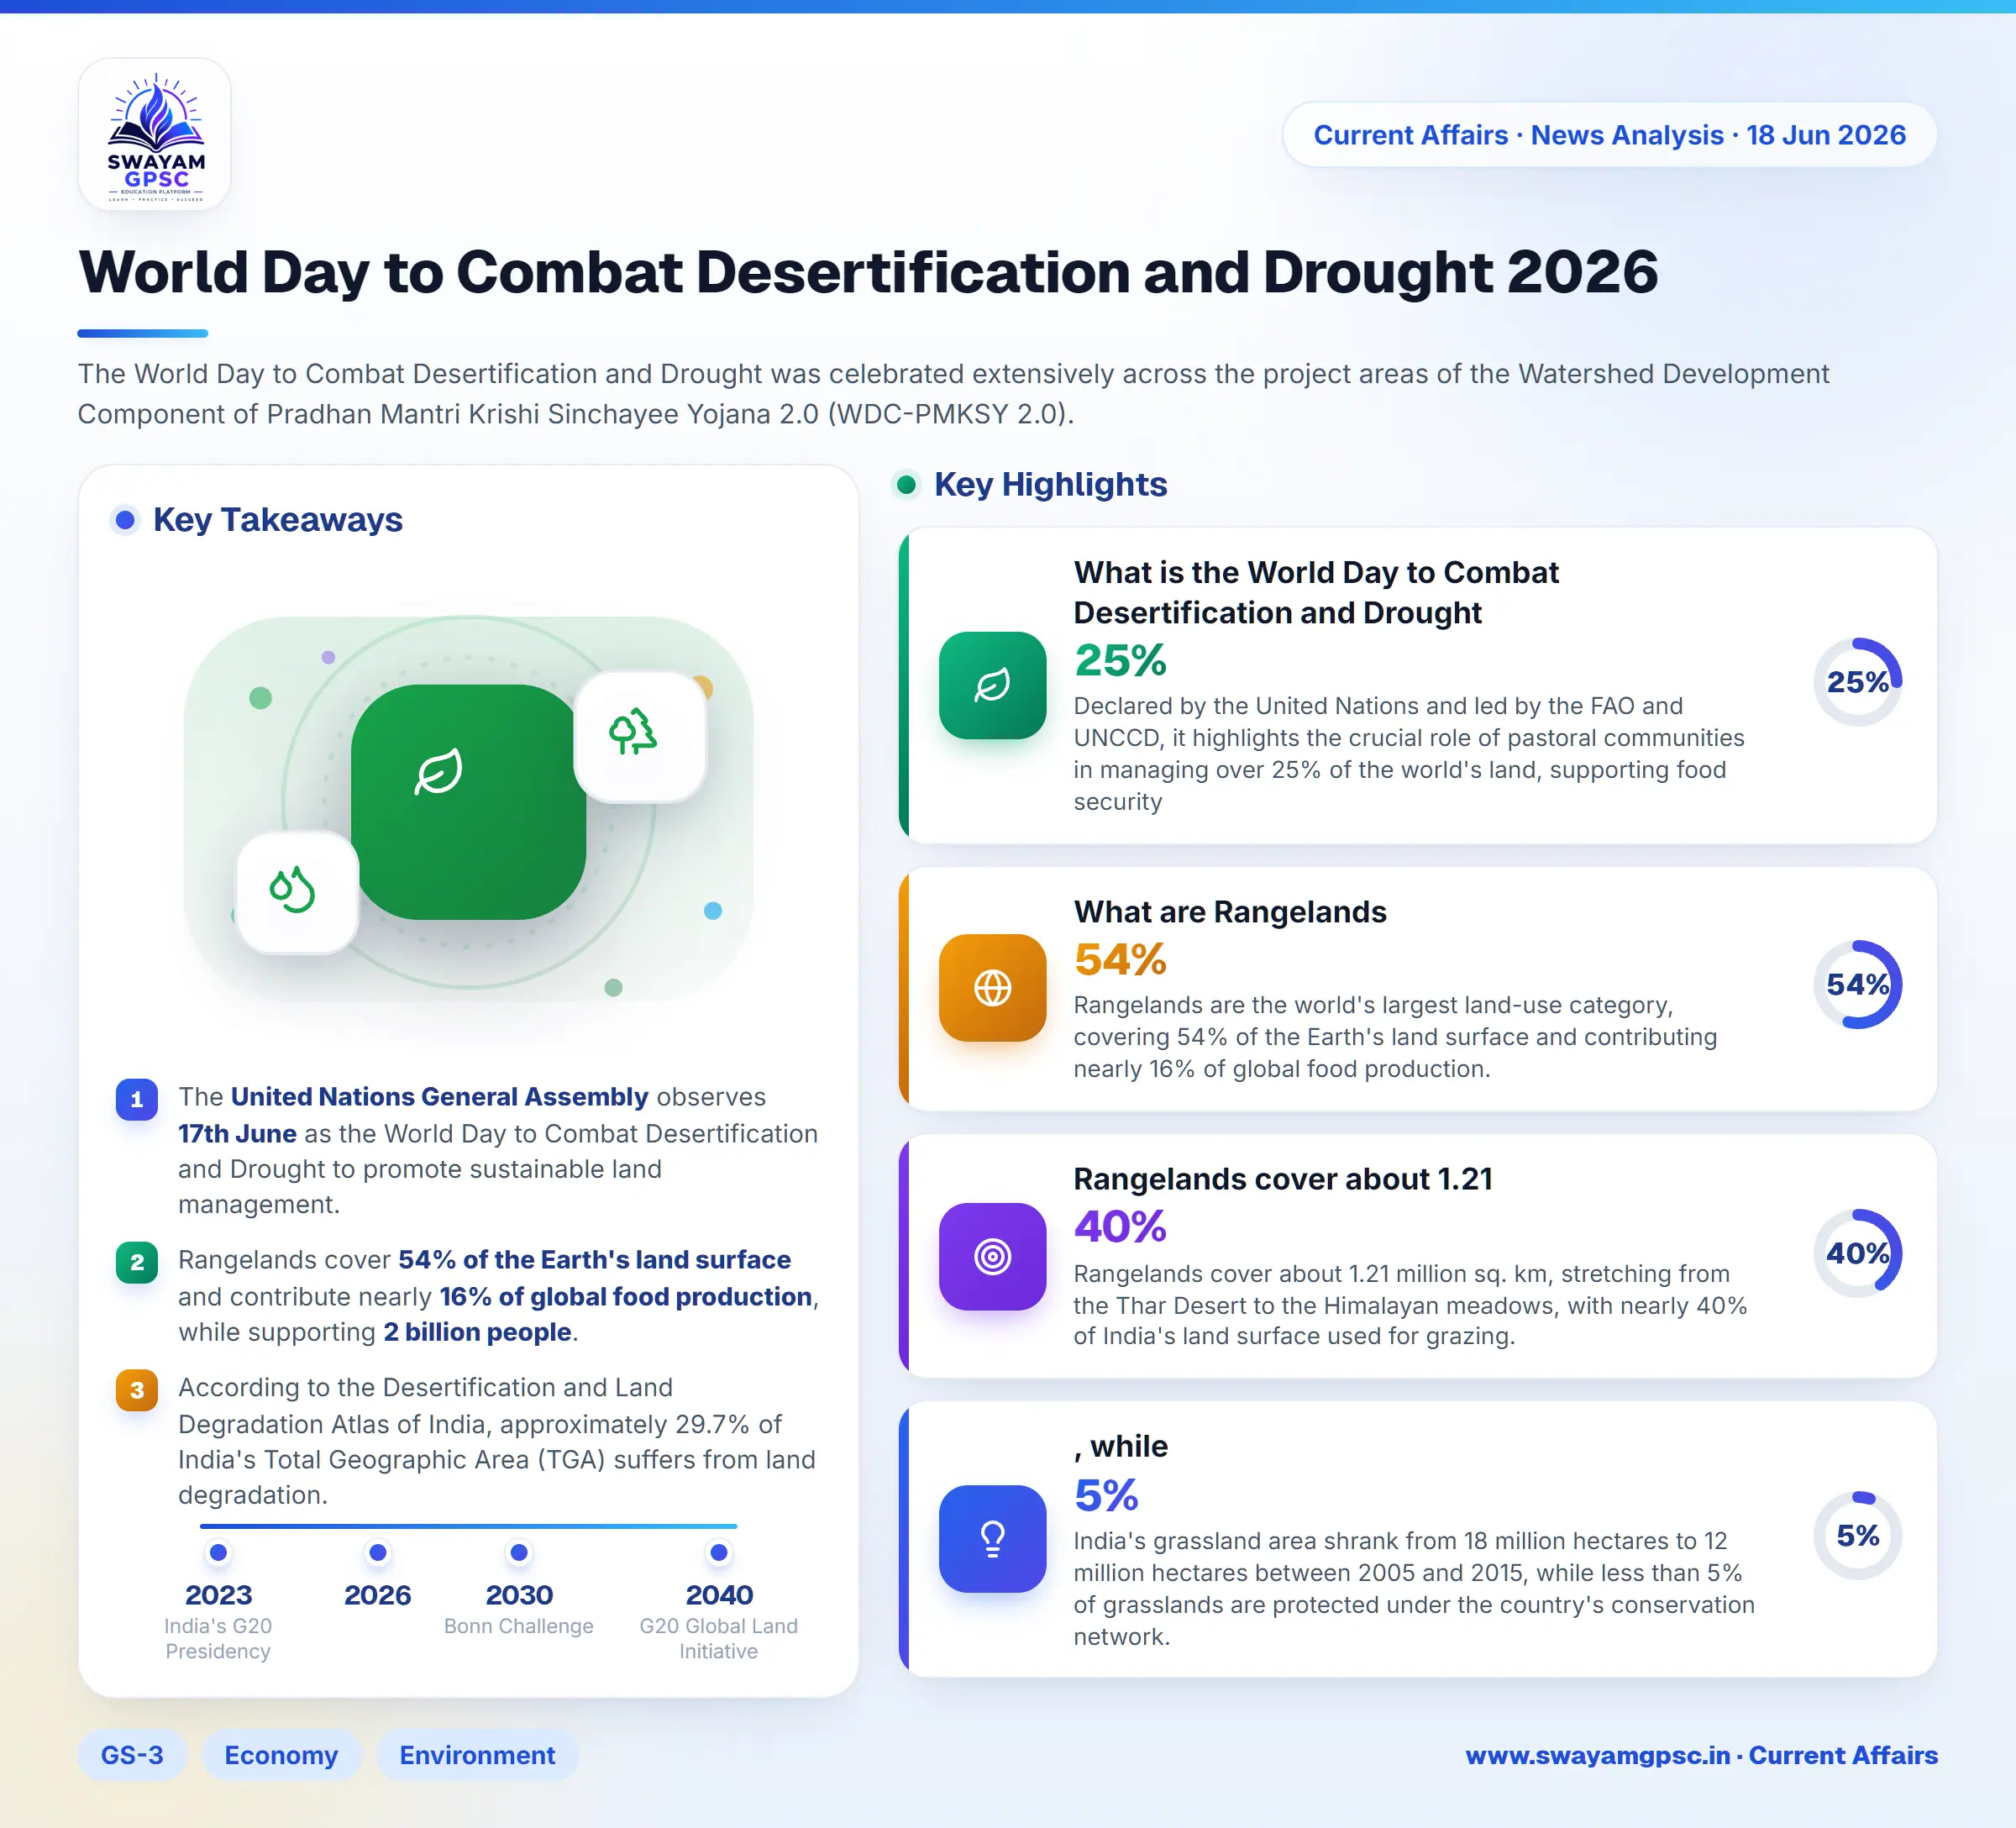
Task: Click the water droplets icon tile
Action: 297,892
